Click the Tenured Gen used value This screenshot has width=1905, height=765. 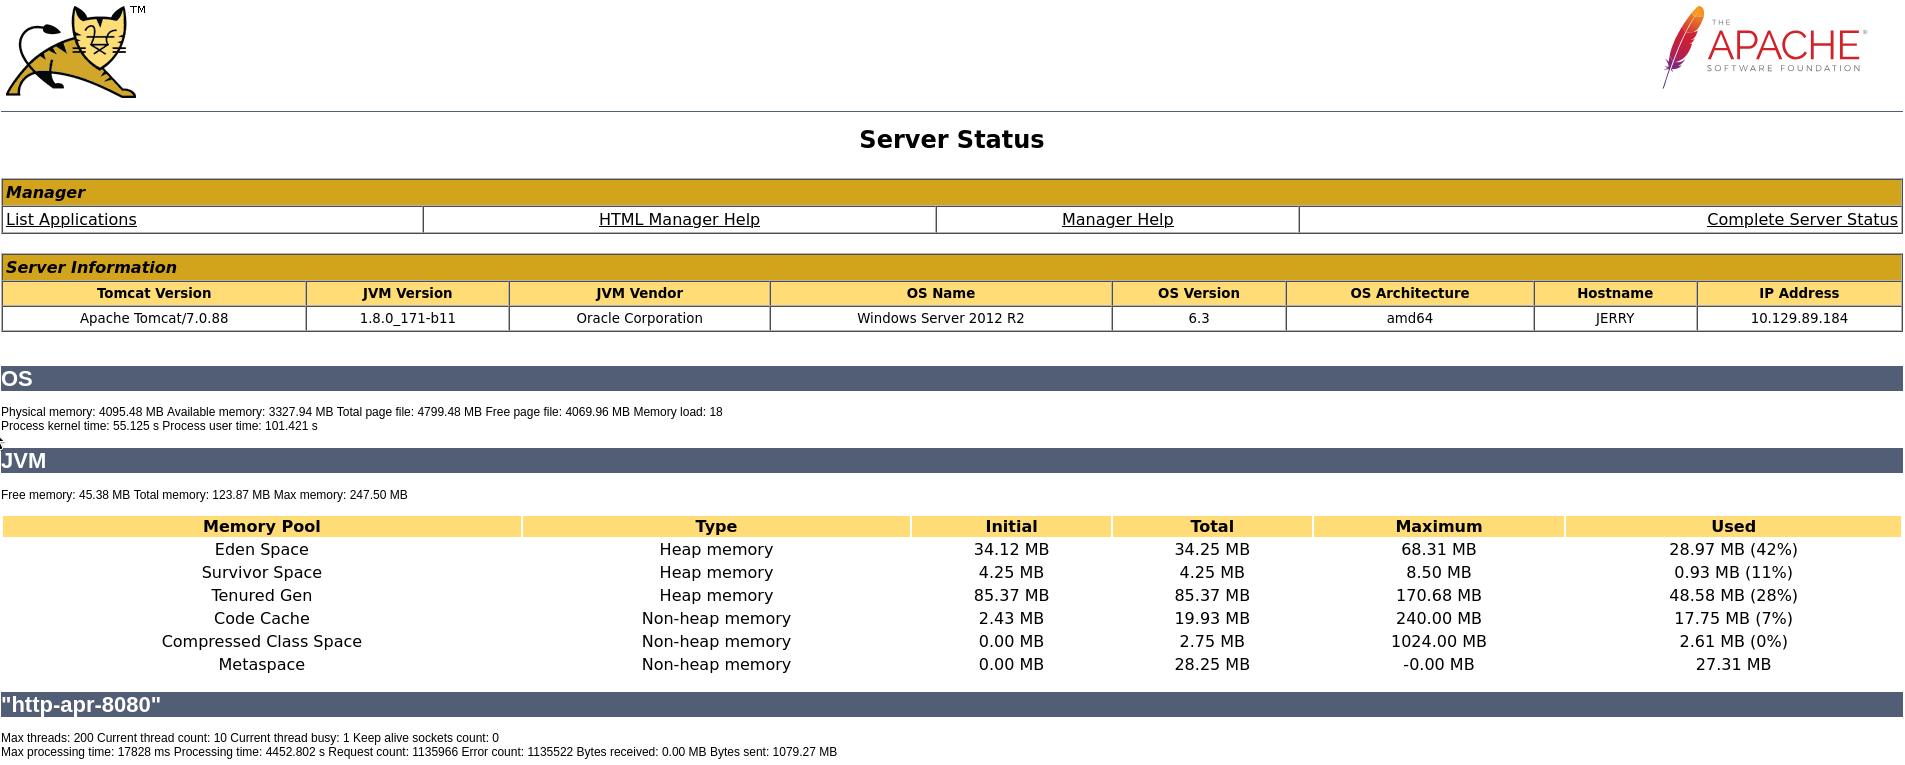[1732, 595]
